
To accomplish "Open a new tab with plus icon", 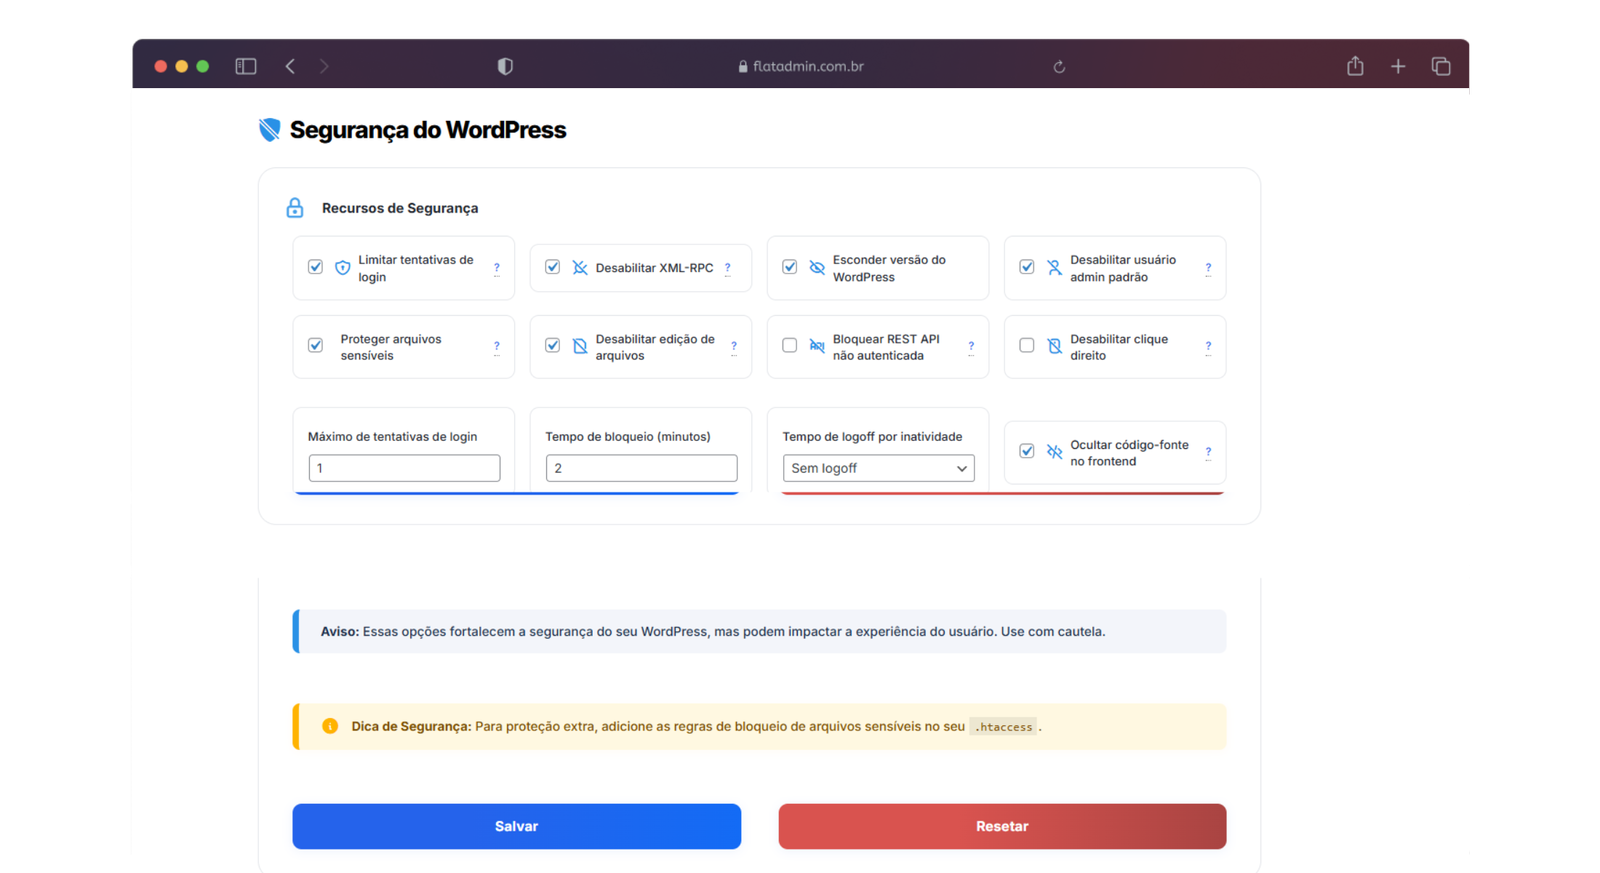I will click(1398, 66).
